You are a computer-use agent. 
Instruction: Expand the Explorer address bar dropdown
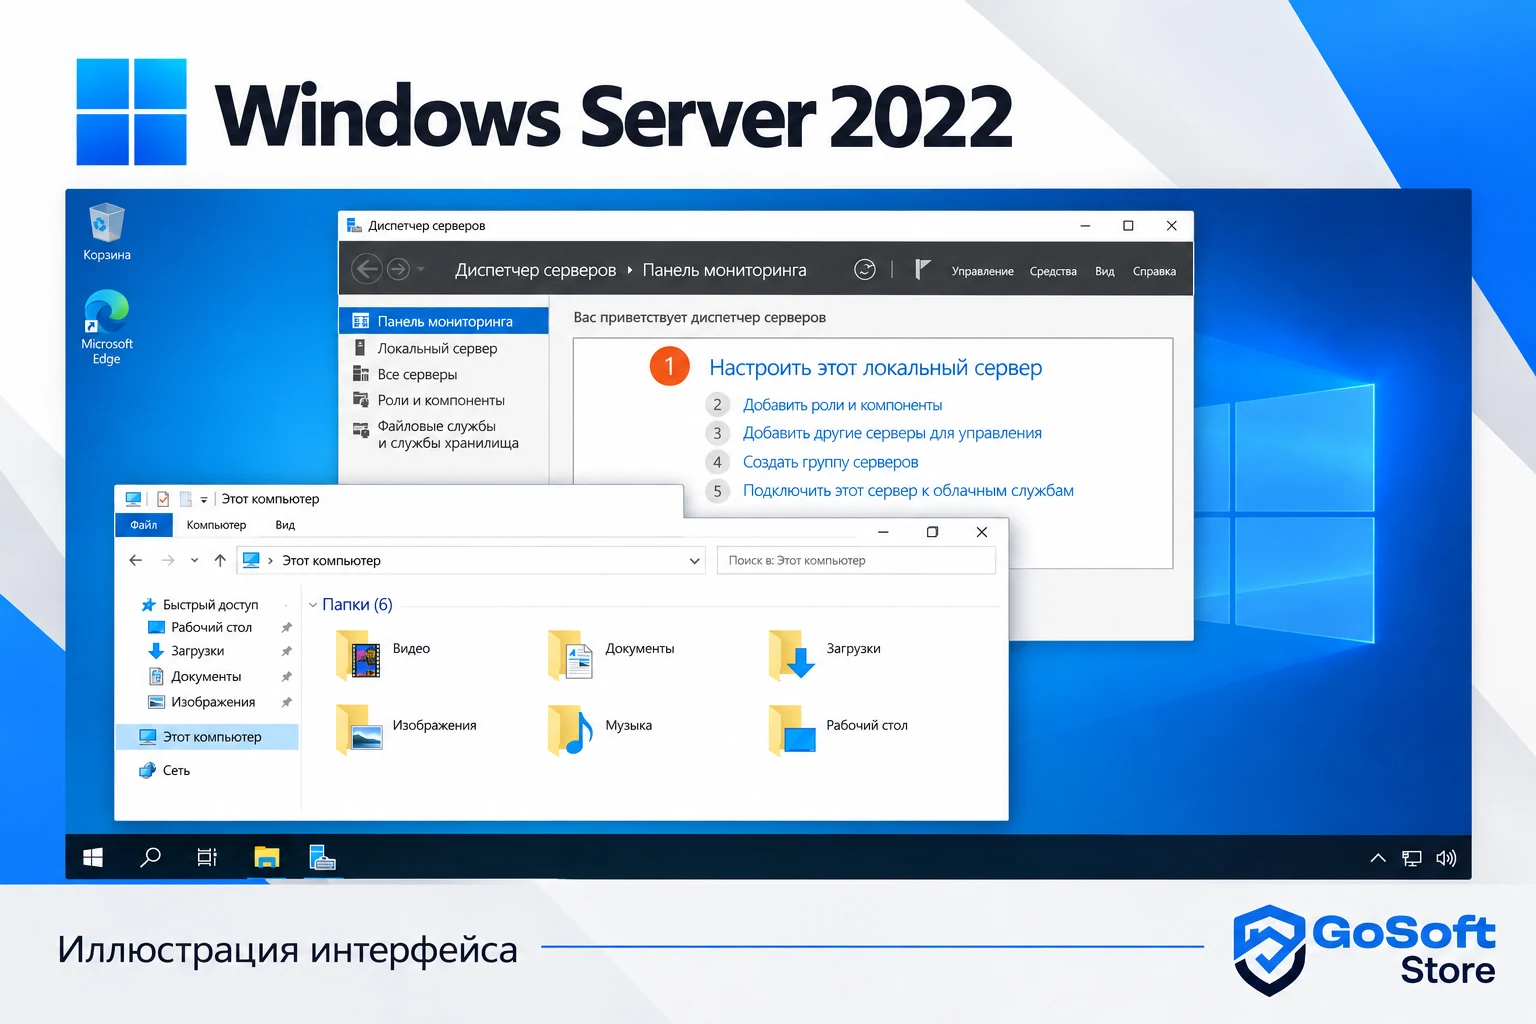point(694,561)
